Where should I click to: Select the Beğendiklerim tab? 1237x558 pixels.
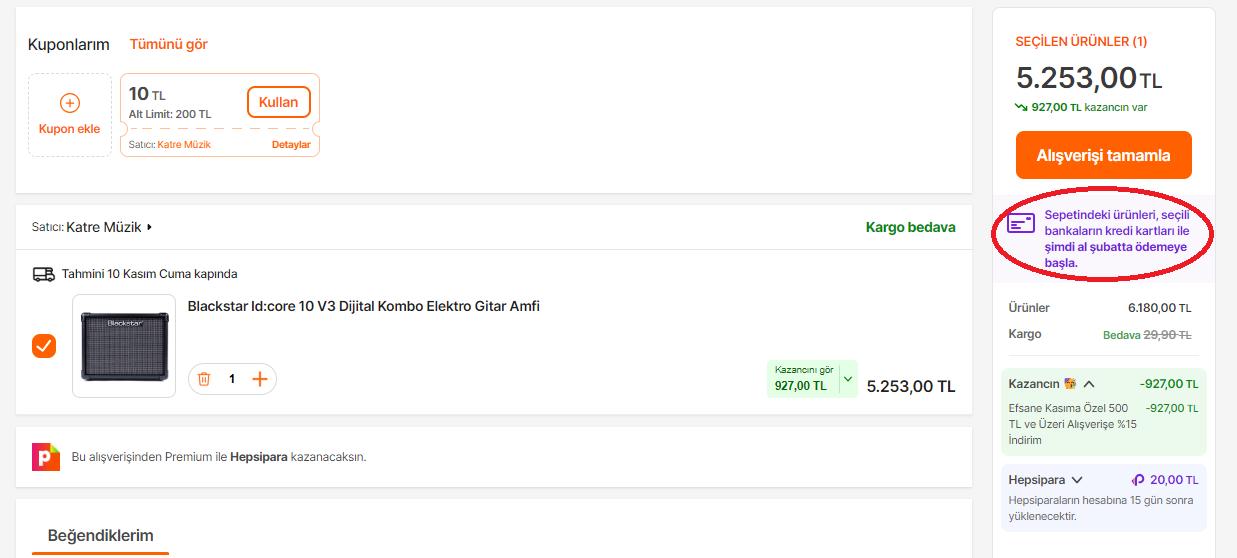click(101, 536)
